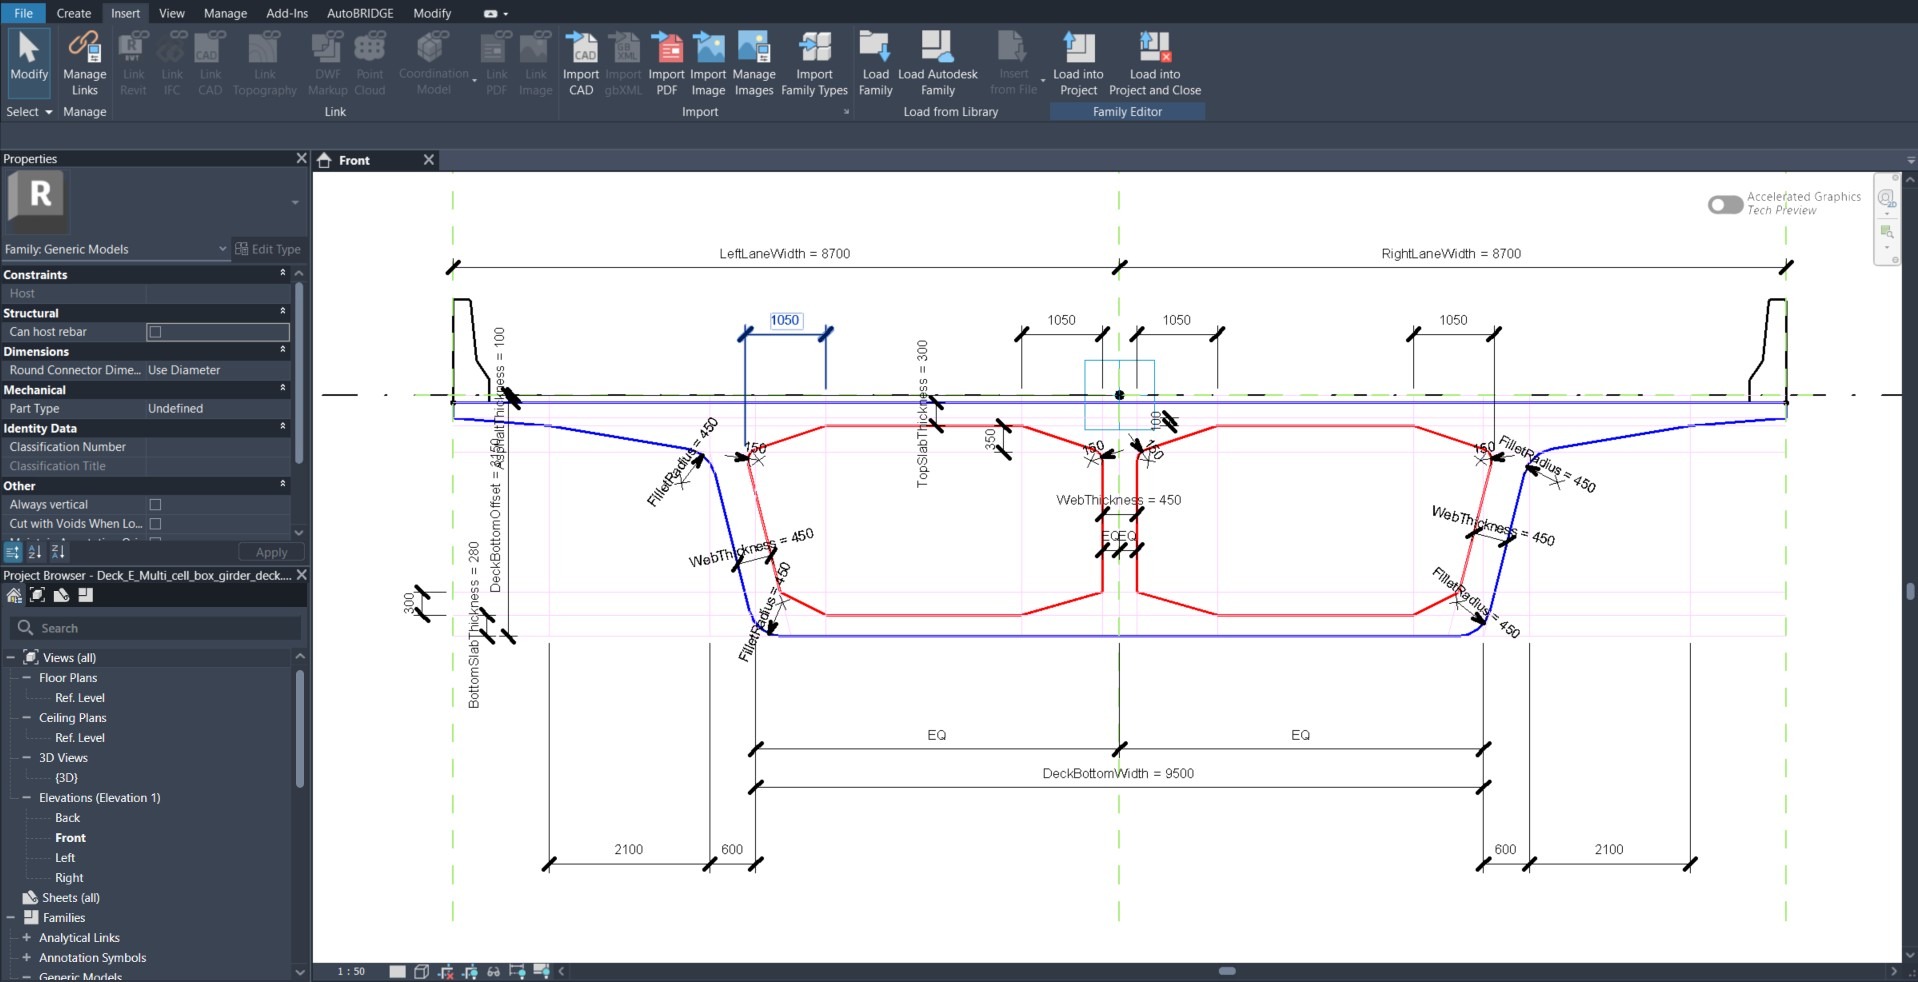The image size is (1918, 982).
Task: Collapse the Elevations (Elevation 1) node
Action: coord(27,798)
